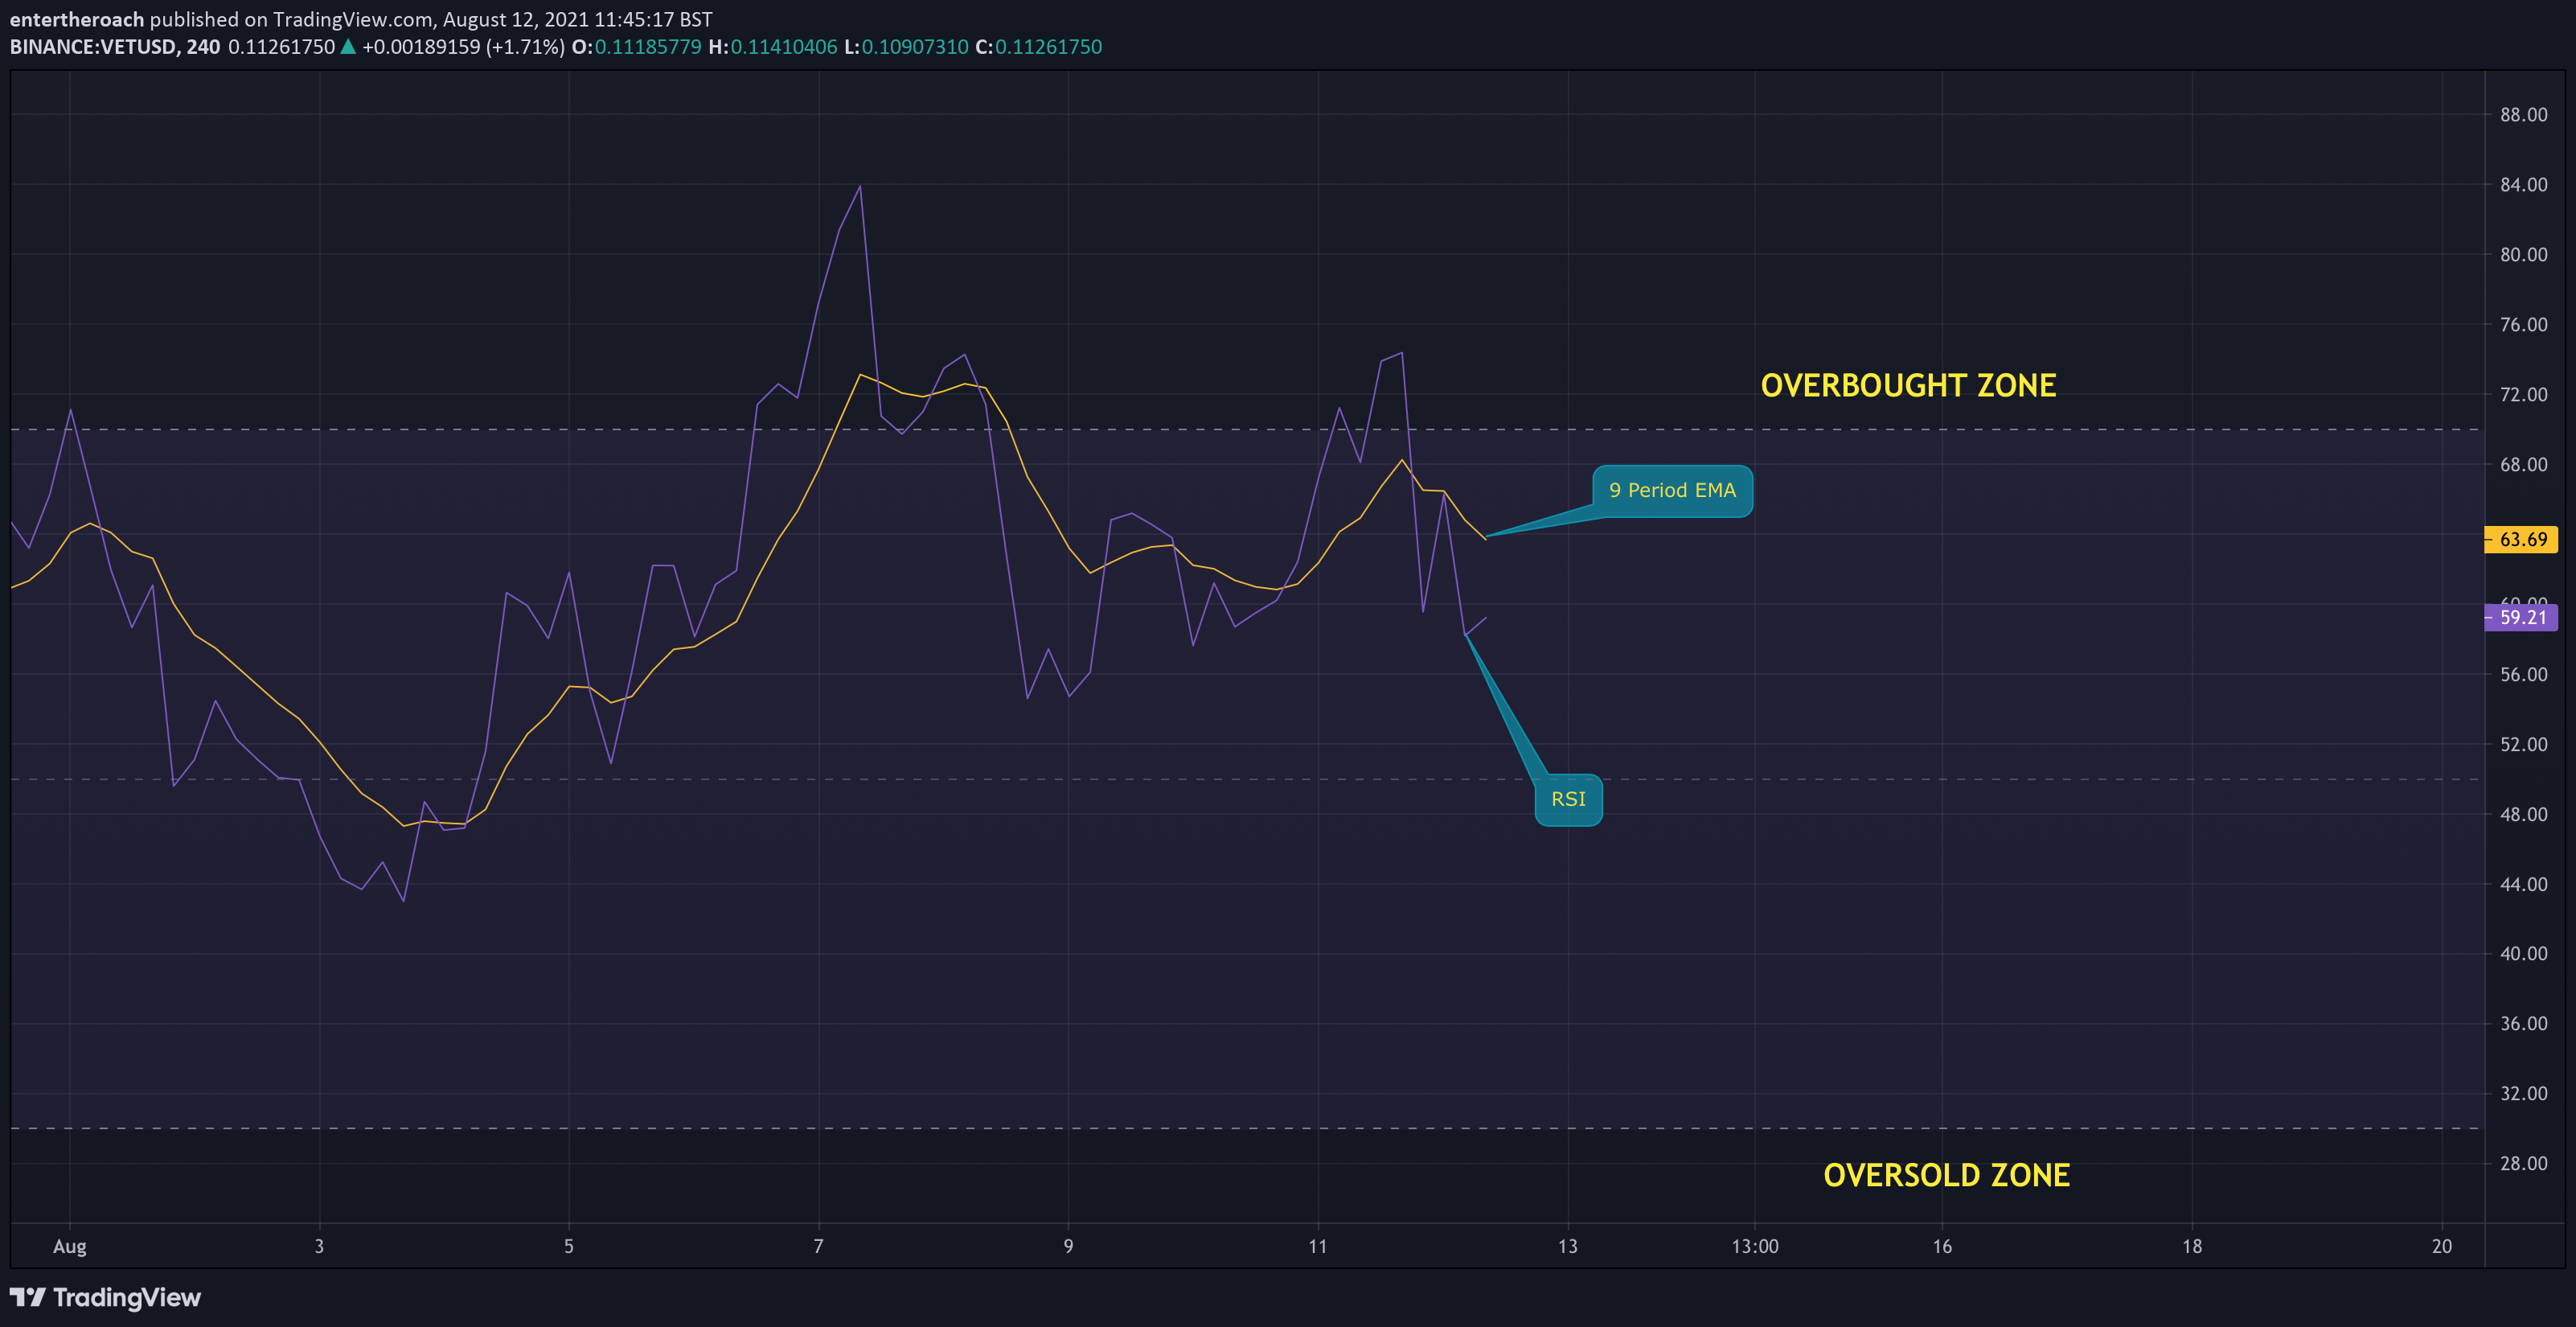2576x1327 pixels.
Task: Click the '11' date on time axis
Action: coord(1318,1246)
